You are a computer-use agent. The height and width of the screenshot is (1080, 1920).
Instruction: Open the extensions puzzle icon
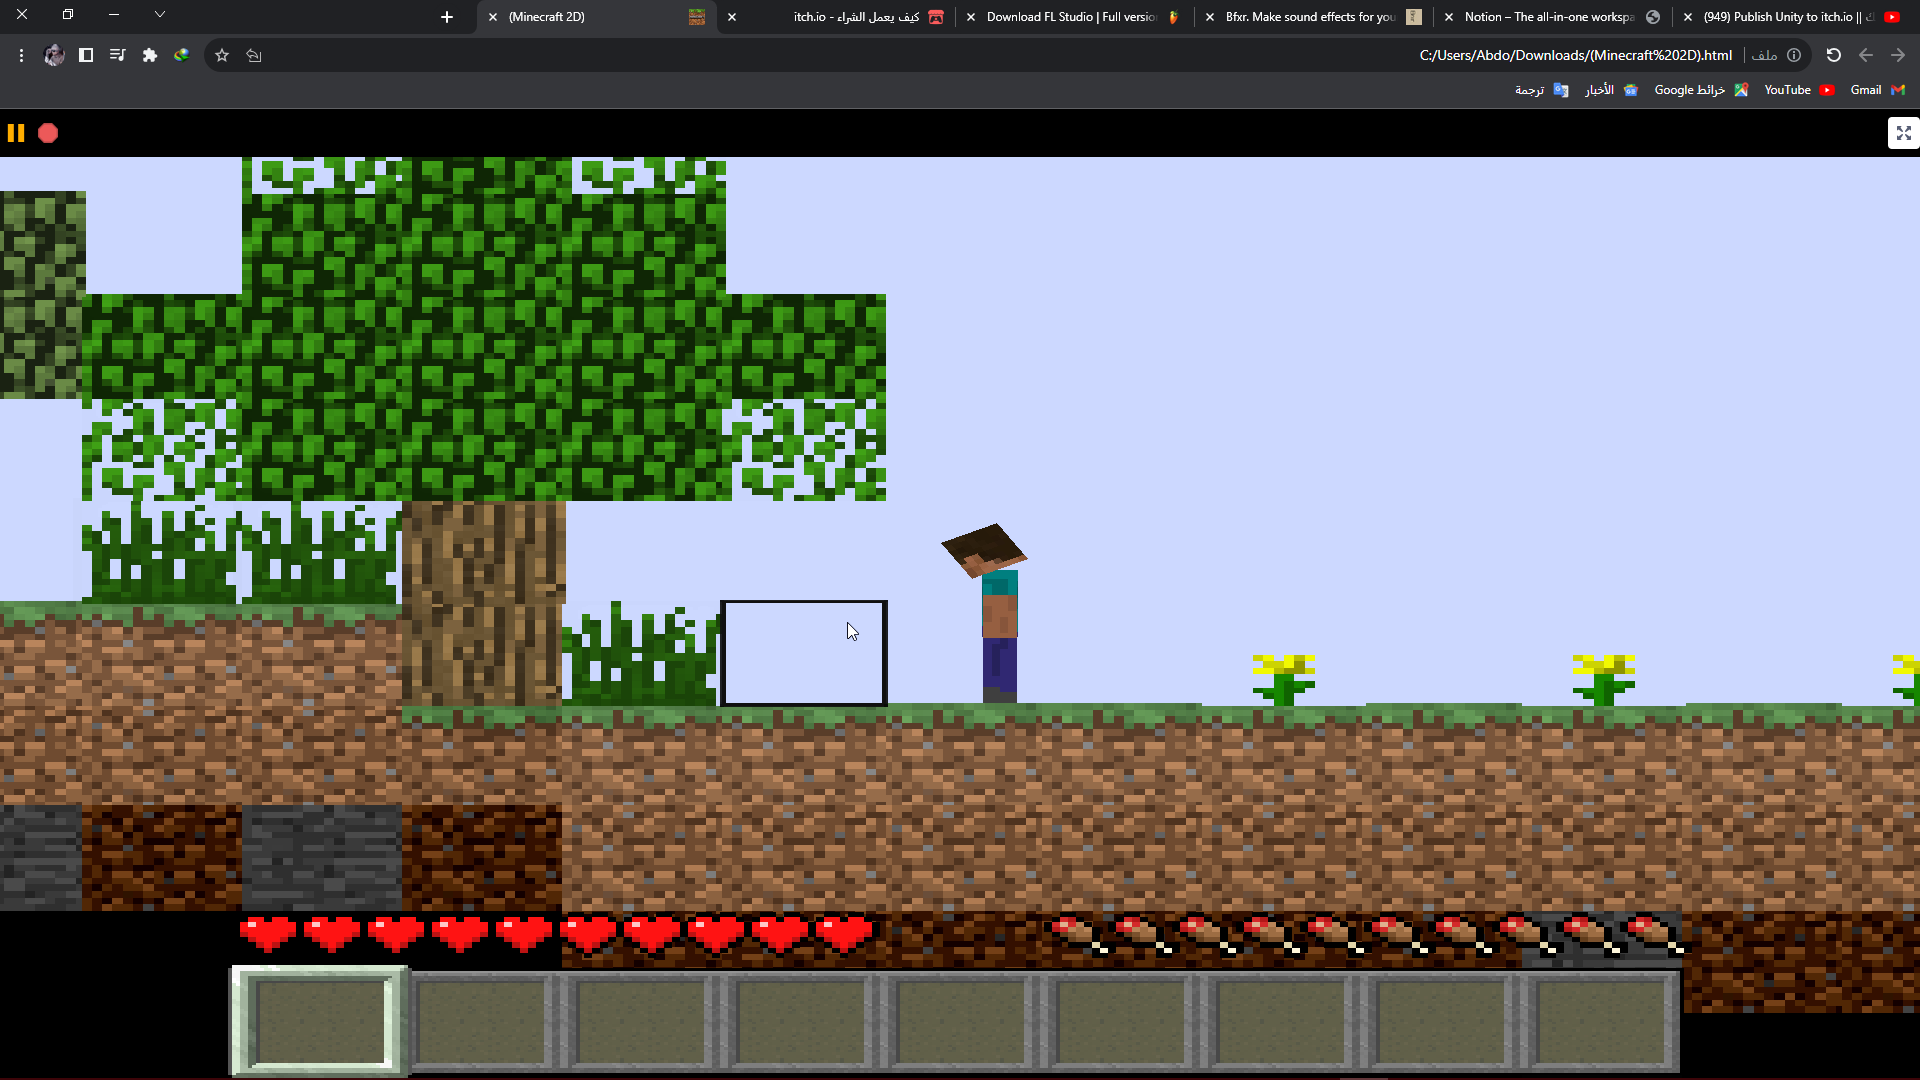click(x=150, y=55)
